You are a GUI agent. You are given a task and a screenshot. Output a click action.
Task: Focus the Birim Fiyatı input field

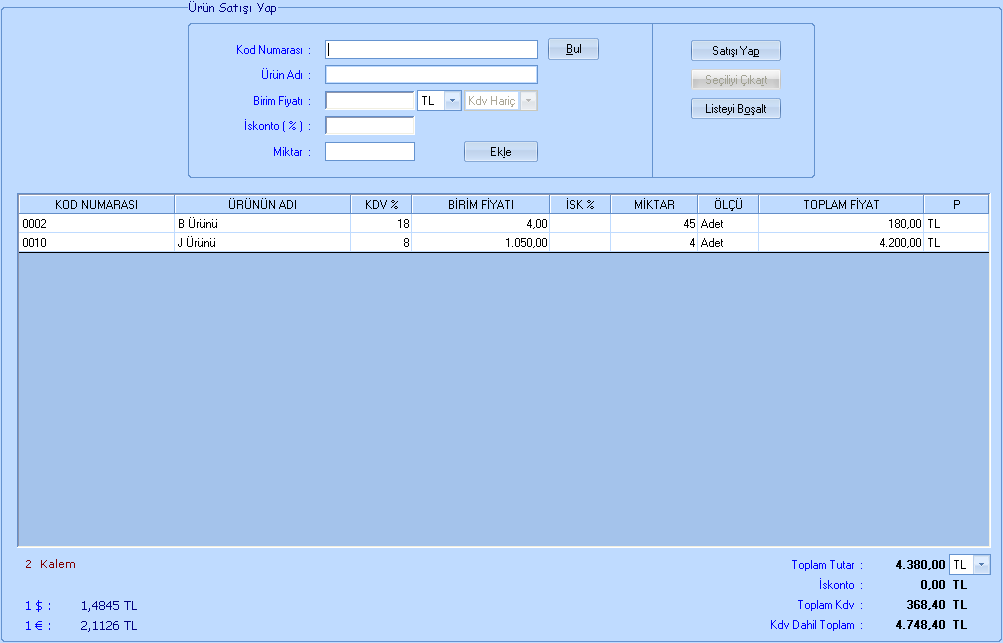(370, 101)
